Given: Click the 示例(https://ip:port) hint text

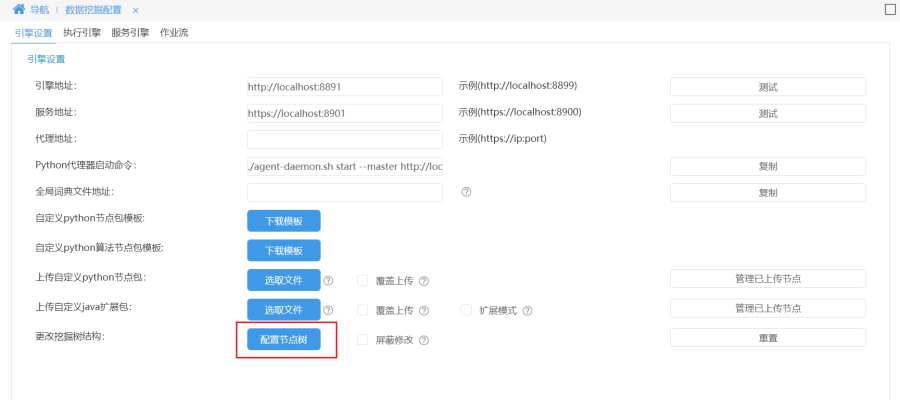Looking at the screenshot, I should (x=502, y=138).
